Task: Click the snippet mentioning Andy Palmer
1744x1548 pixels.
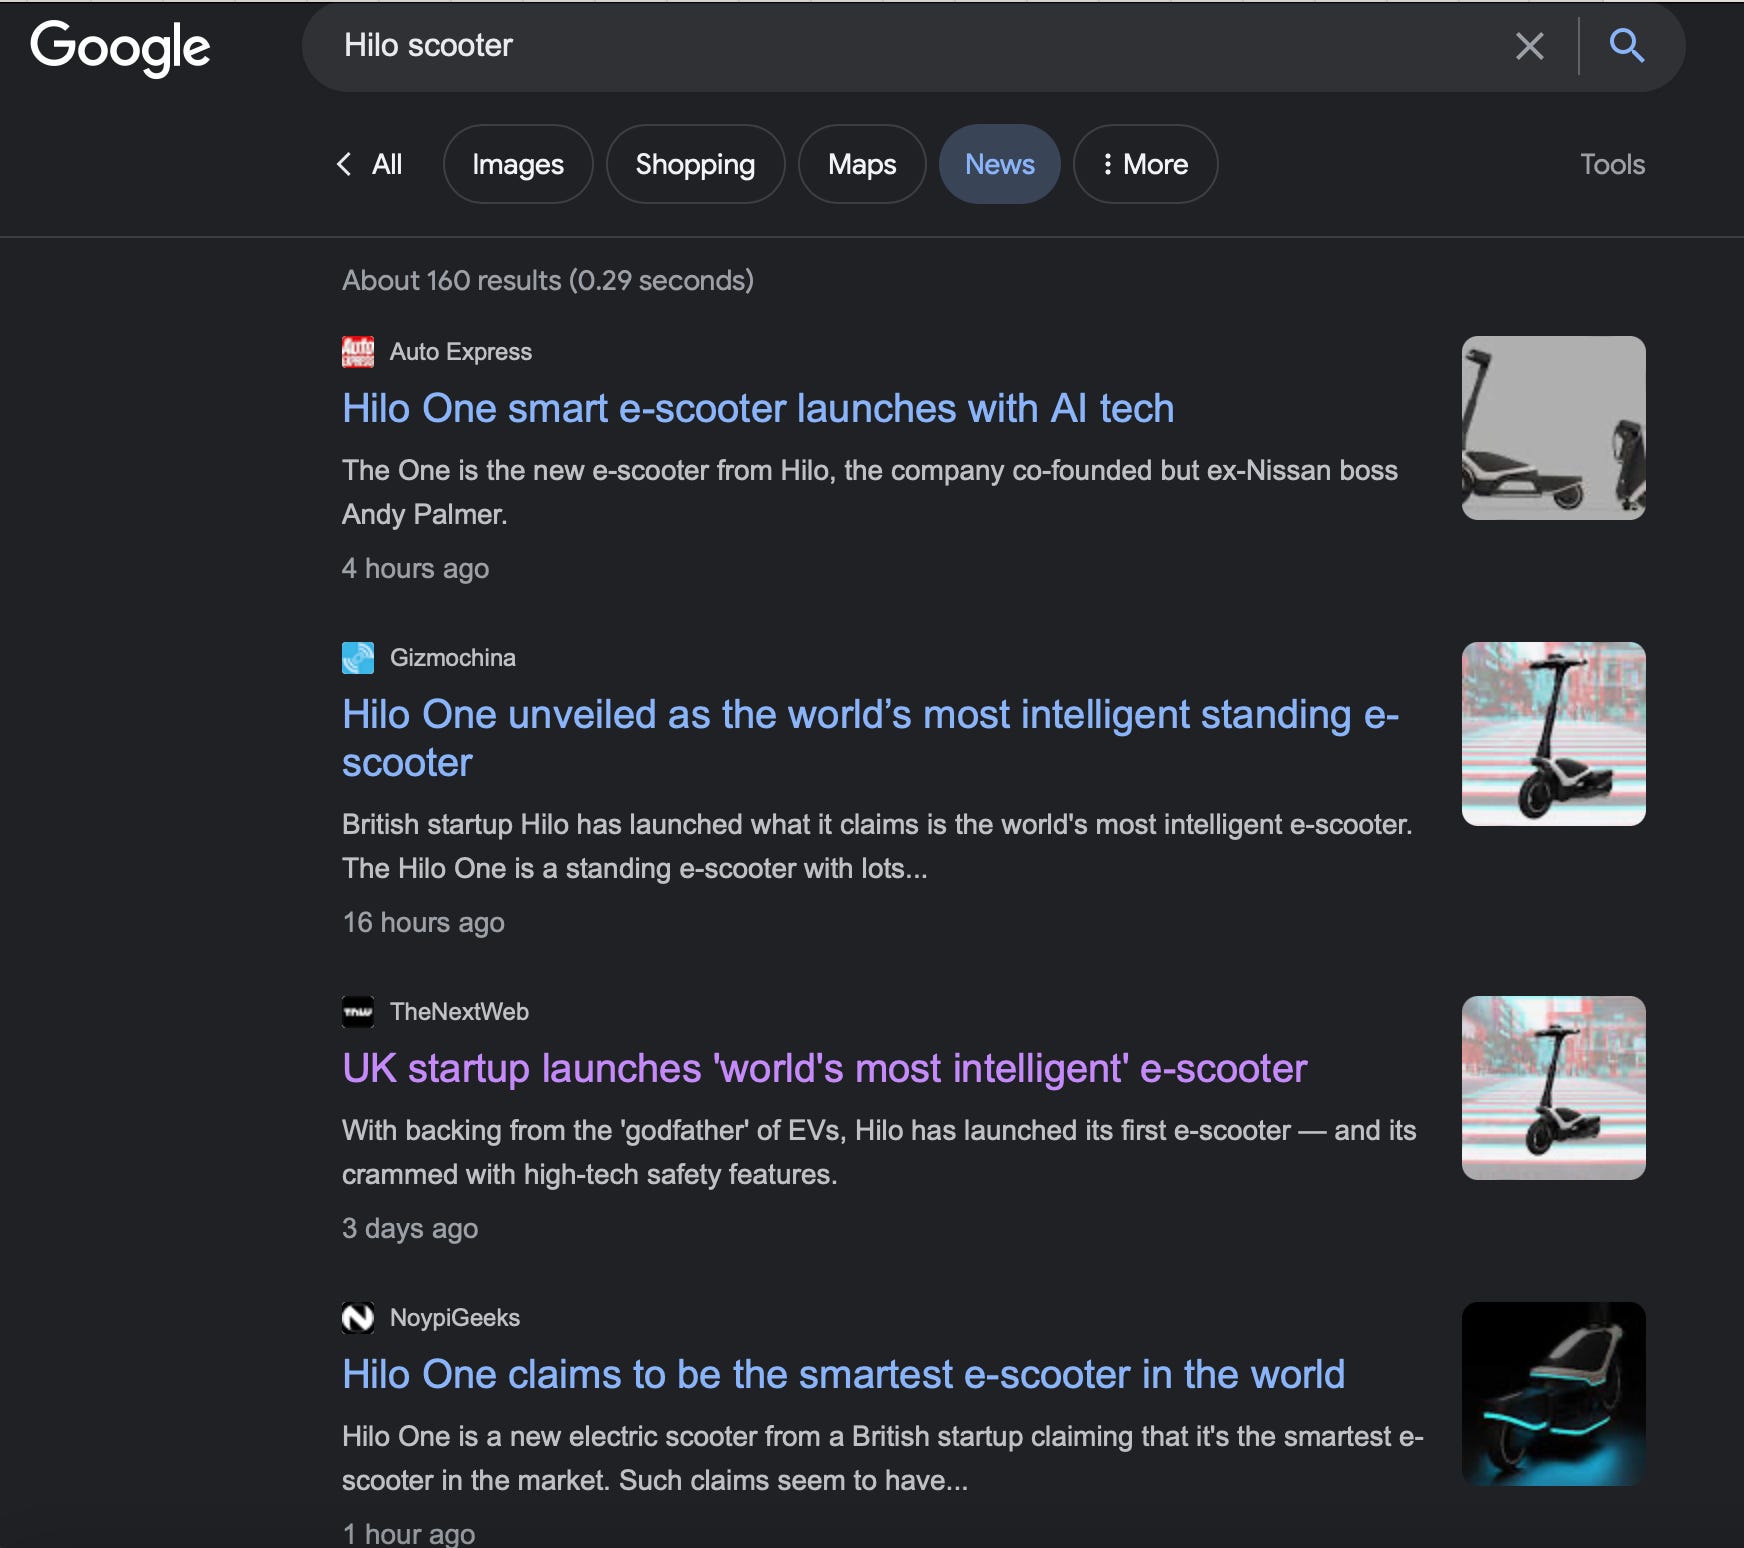Action: (870, 492)
